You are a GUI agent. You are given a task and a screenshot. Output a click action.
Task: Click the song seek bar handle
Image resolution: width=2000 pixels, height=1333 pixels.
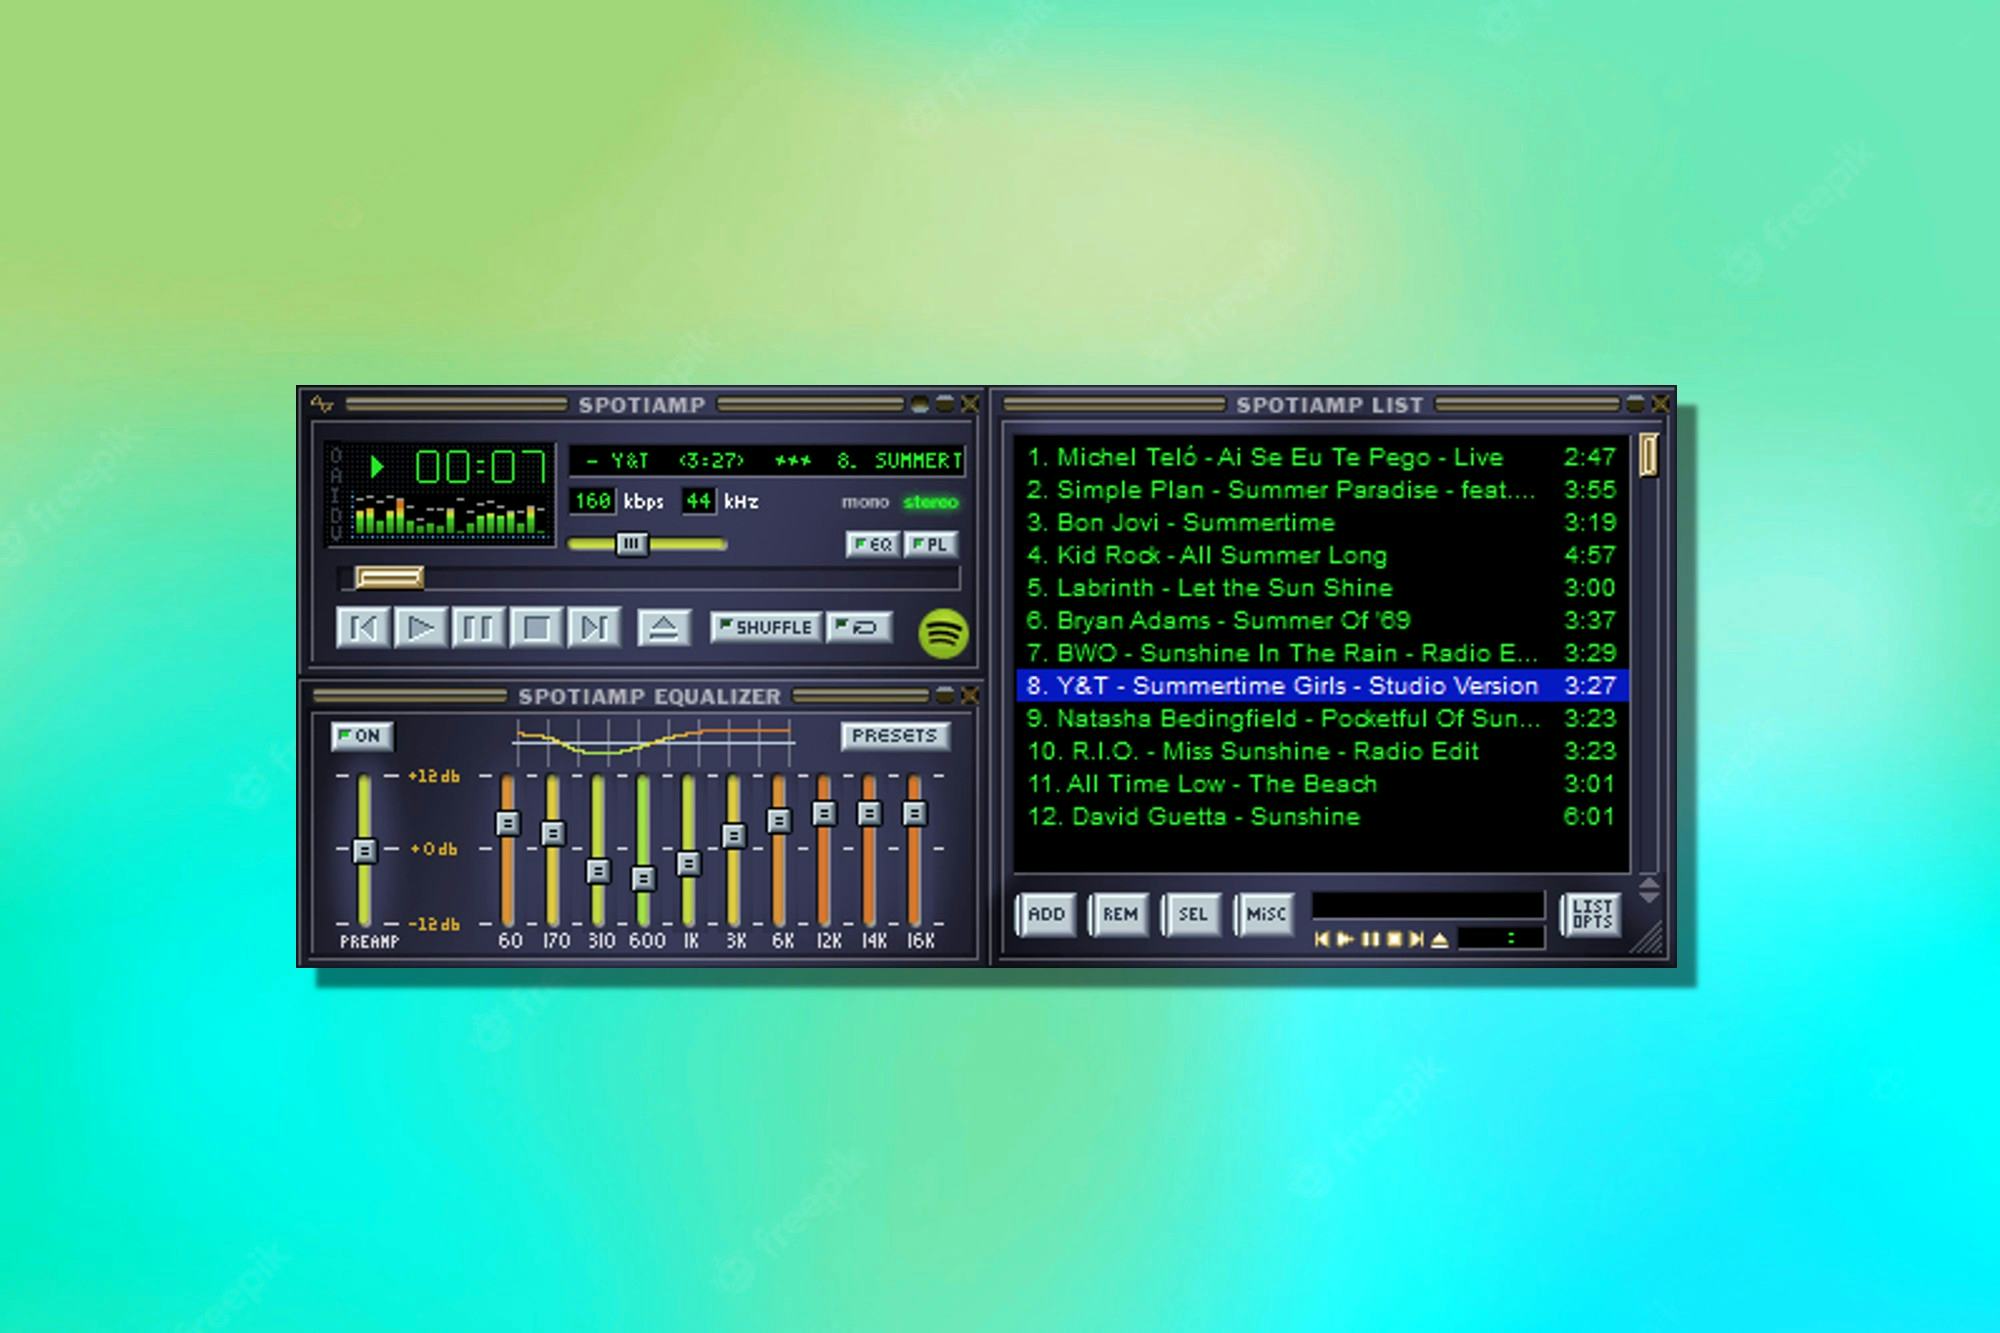point(389,577)
